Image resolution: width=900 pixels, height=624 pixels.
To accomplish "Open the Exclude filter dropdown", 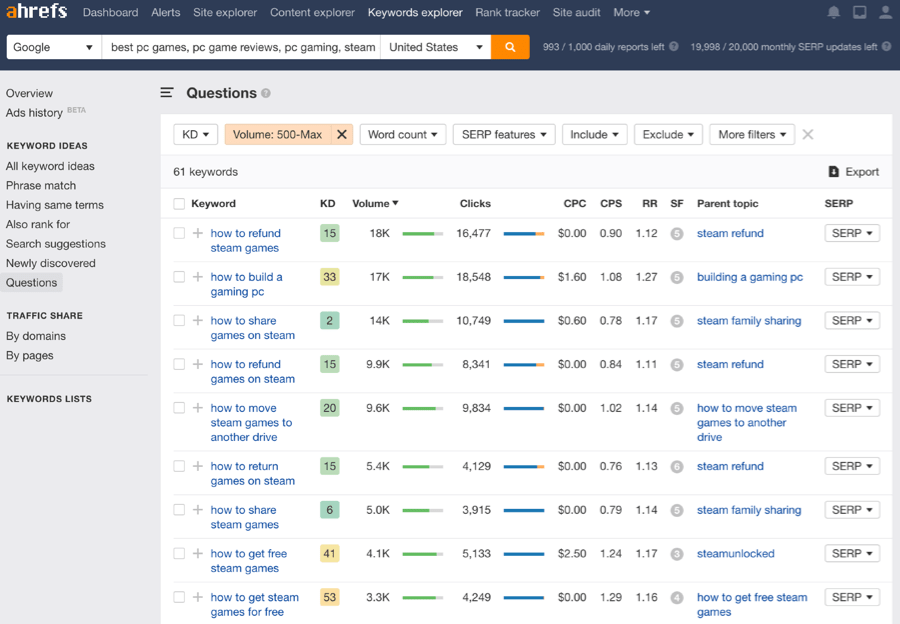I will 668,134.
